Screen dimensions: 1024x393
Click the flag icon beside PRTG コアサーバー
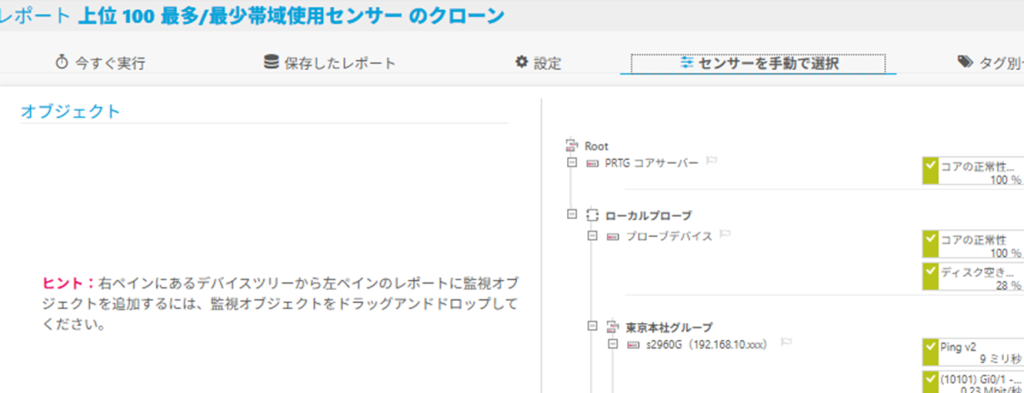[x=712, y=161]
